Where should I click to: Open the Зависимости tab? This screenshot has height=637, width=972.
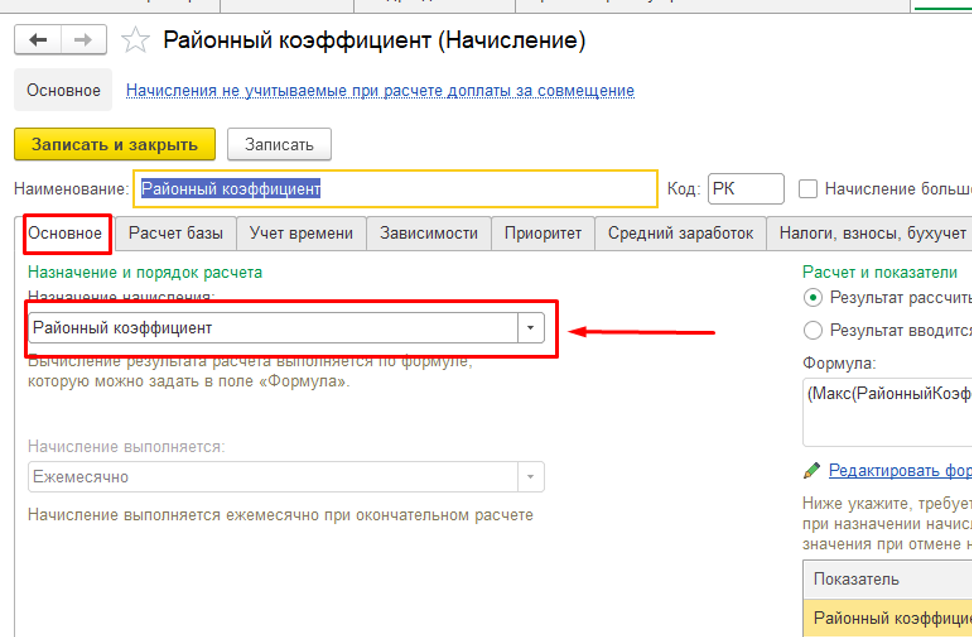point(429,234)
